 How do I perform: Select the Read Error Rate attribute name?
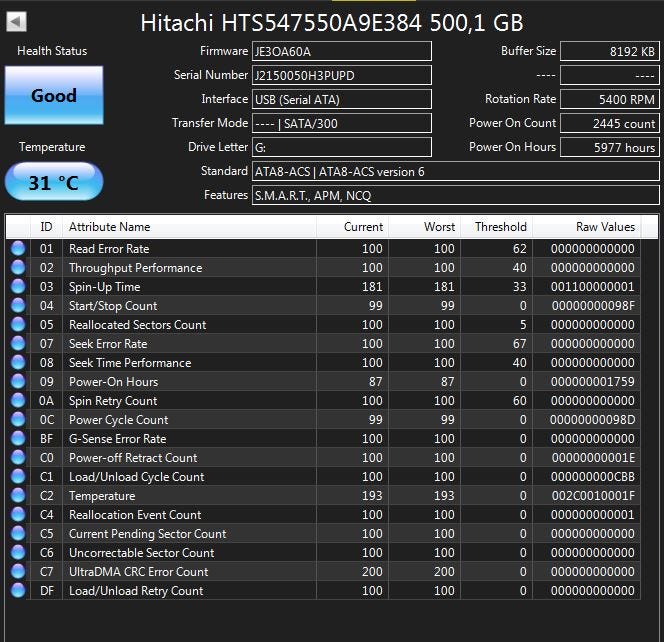(x=109, y=249)
